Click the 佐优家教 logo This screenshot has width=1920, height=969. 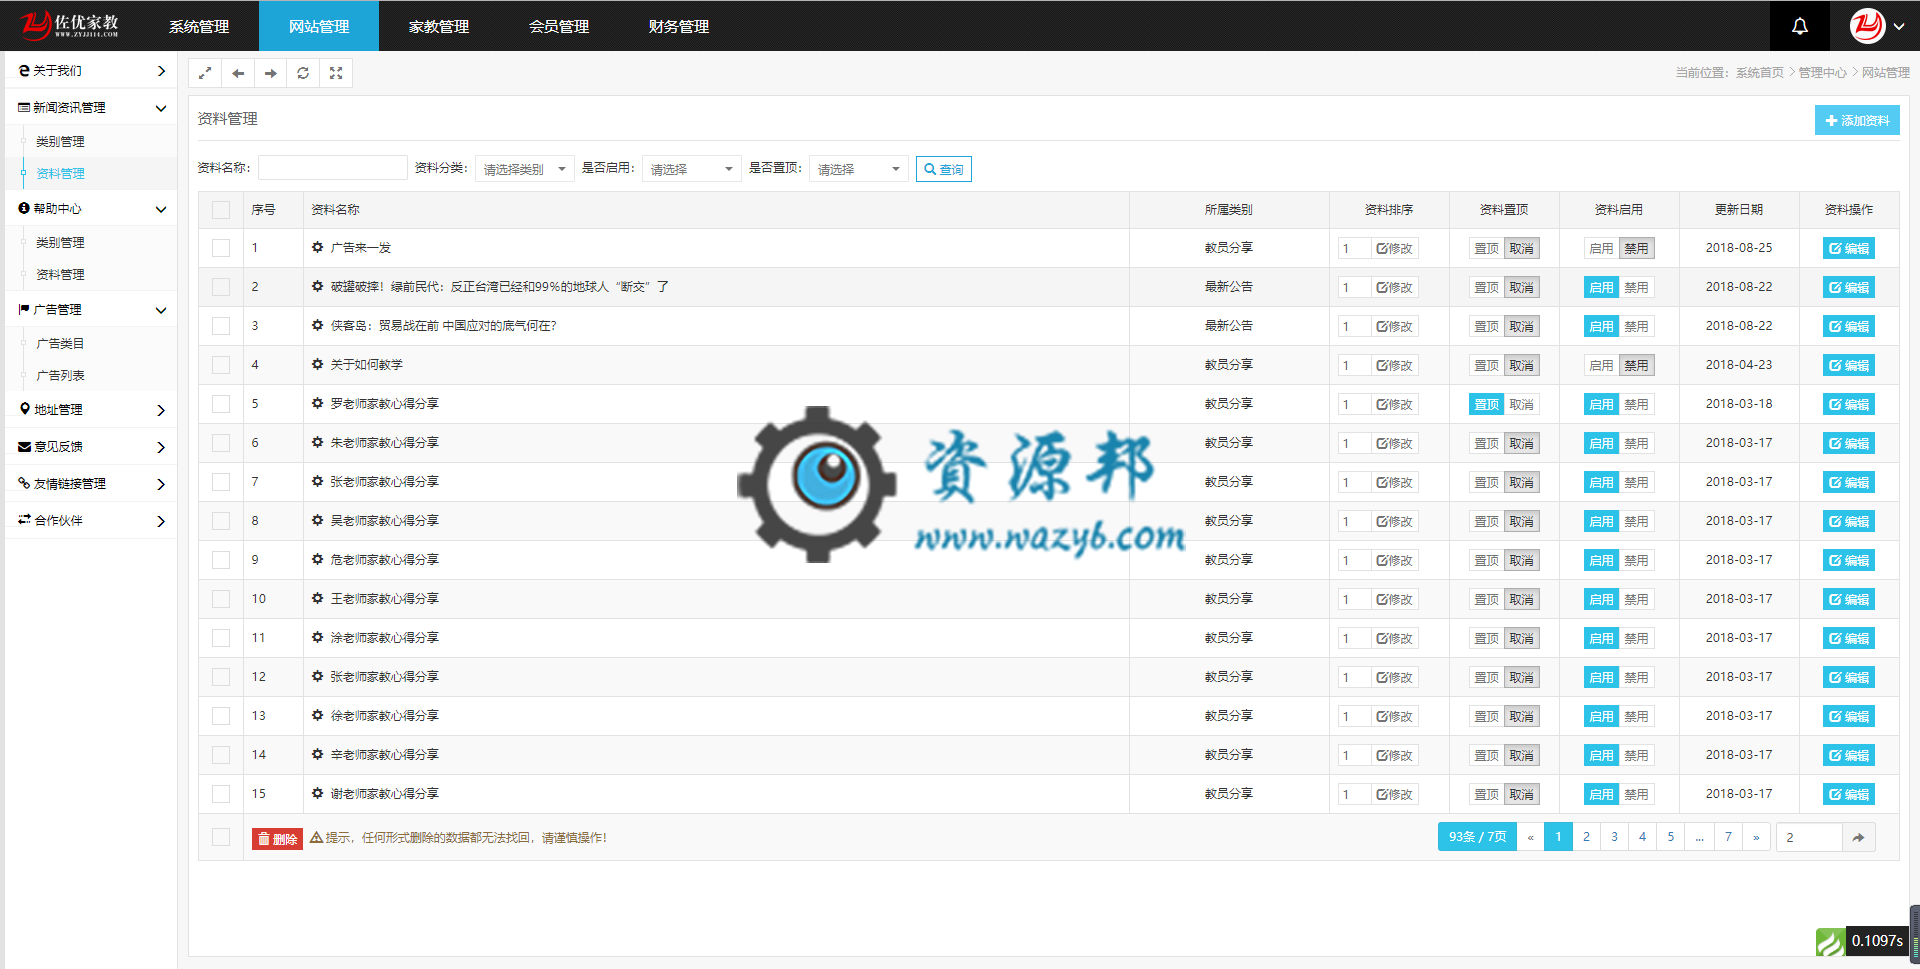70,25
